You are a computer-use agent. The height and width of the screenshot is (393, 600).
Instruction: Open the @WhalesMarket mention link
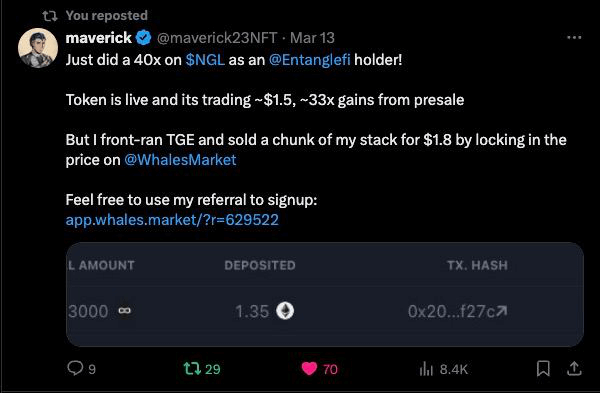tap(180, 160)
